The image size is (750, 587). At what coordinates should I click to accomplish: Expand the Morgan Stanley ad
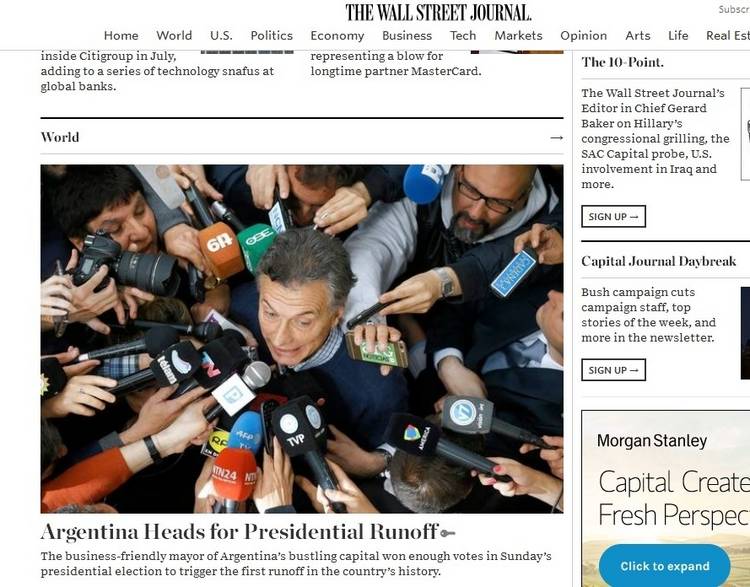pyautogui.click(x=664, y=566)
